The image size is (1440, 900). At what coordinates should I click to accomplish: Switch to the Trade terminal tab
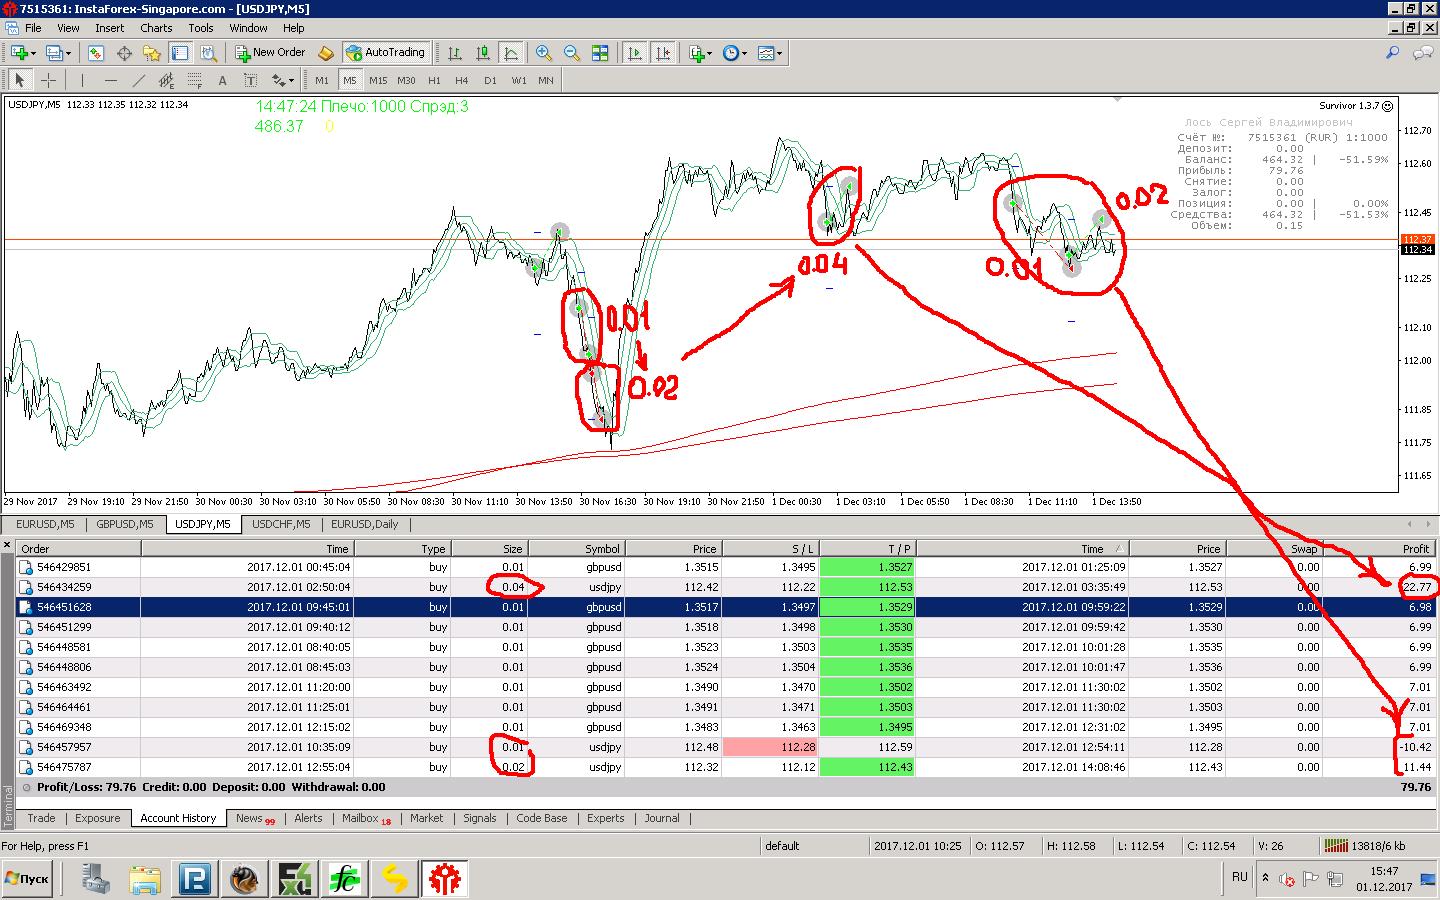[x=41, y=818]
